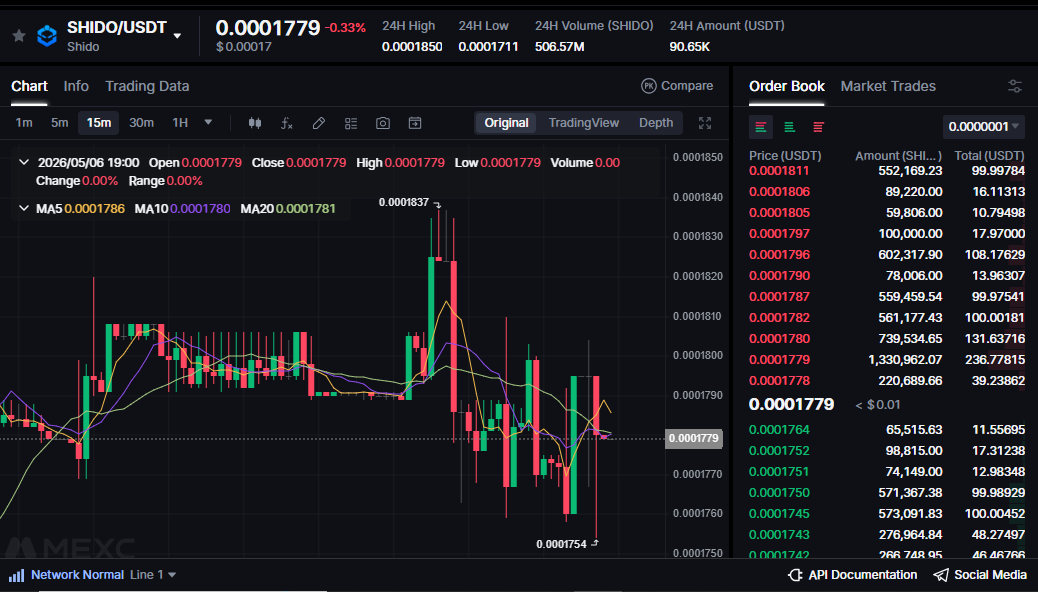
Task: Open the SHIDO/USDT pair selector dropdown
Action: (177, 36)
